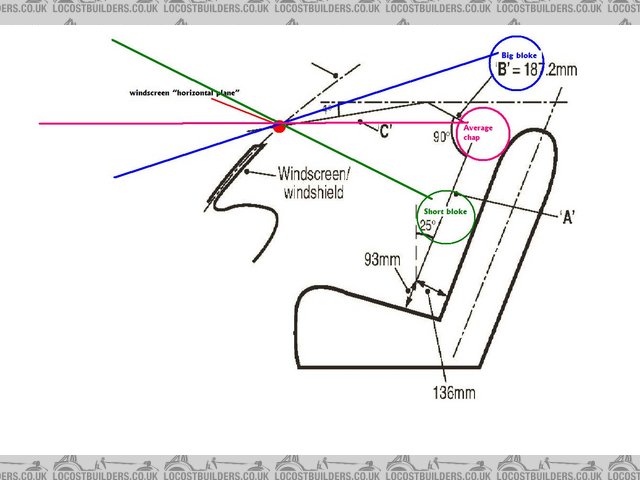Click the 25° angle label
Viewport: 640px width, 480px height.
426,227
